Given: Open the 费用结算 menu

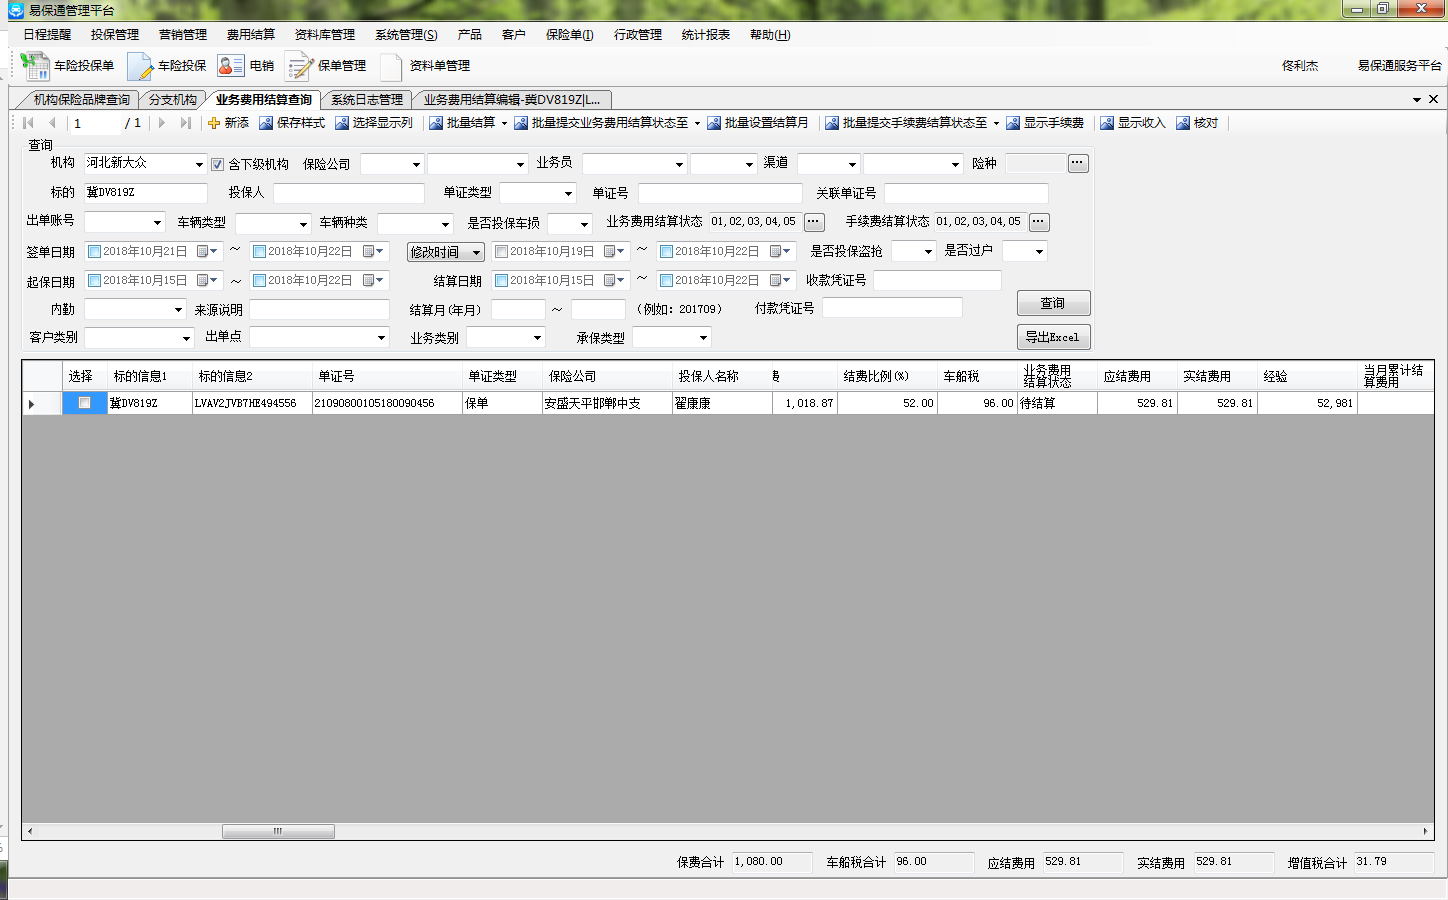Looking at the screenshot, I should (x=250, y=35).
